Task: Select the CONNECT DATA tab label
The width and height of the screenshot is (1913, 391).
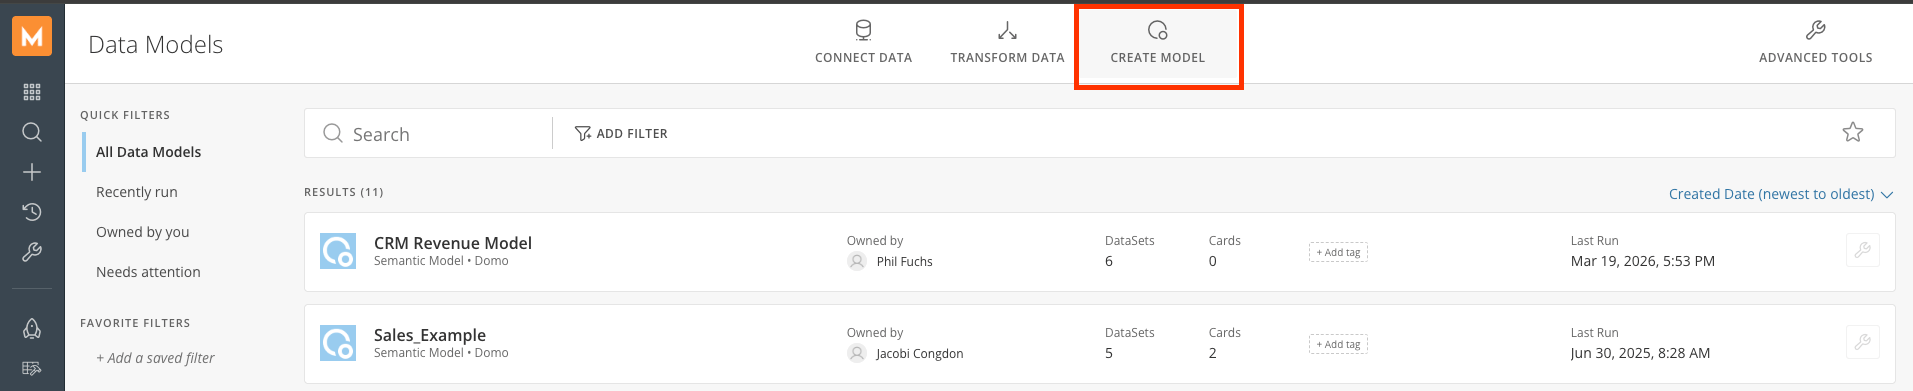Action: (863, 58)
